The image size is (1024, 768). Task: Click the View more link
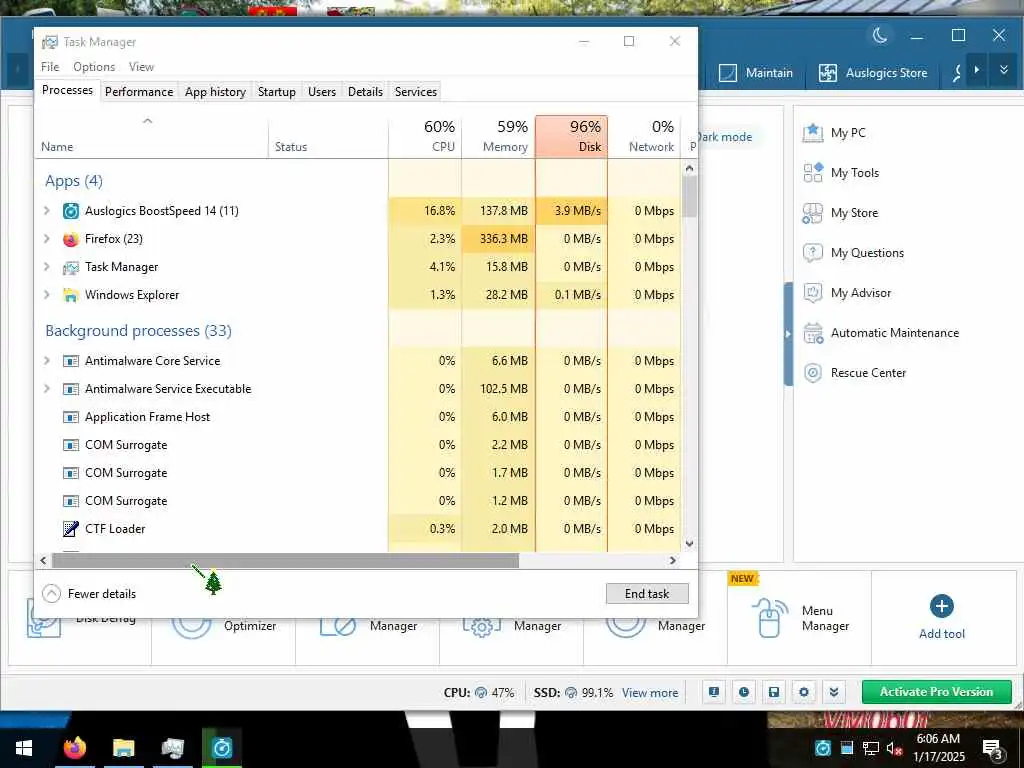650,693
